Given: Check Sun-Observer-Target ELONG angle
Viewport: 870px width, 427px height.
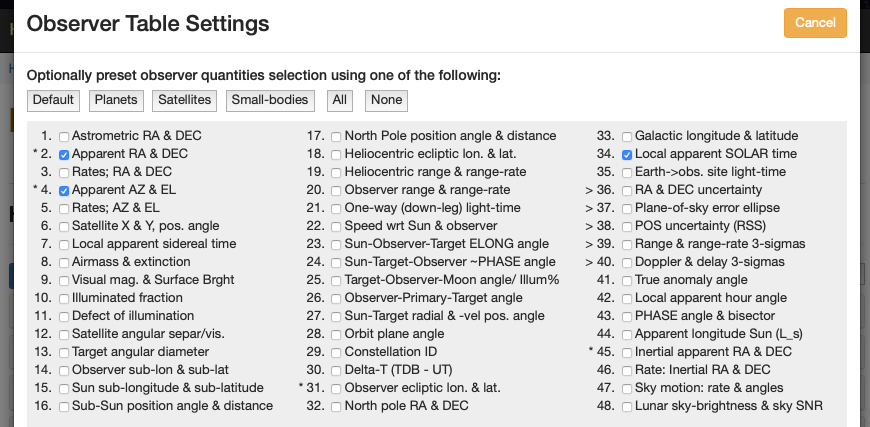Looking at the screenshot, I should pyautogui.click(x=336, y=245).
